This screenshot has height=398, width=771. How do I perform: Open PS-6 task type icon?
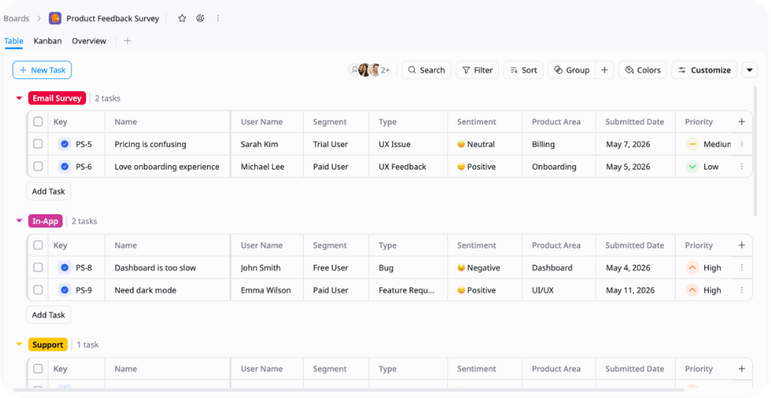click(64, 167)
